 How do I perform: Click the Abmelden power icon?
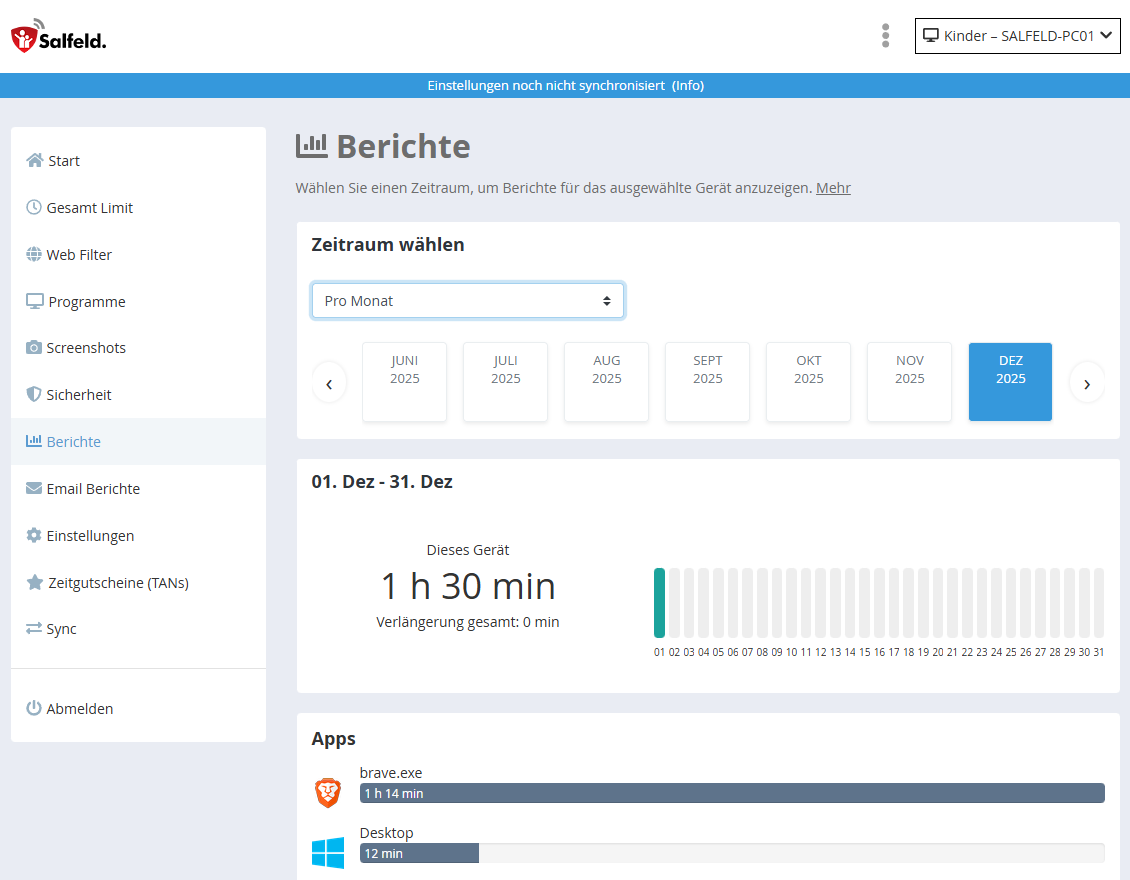(34, 709)
